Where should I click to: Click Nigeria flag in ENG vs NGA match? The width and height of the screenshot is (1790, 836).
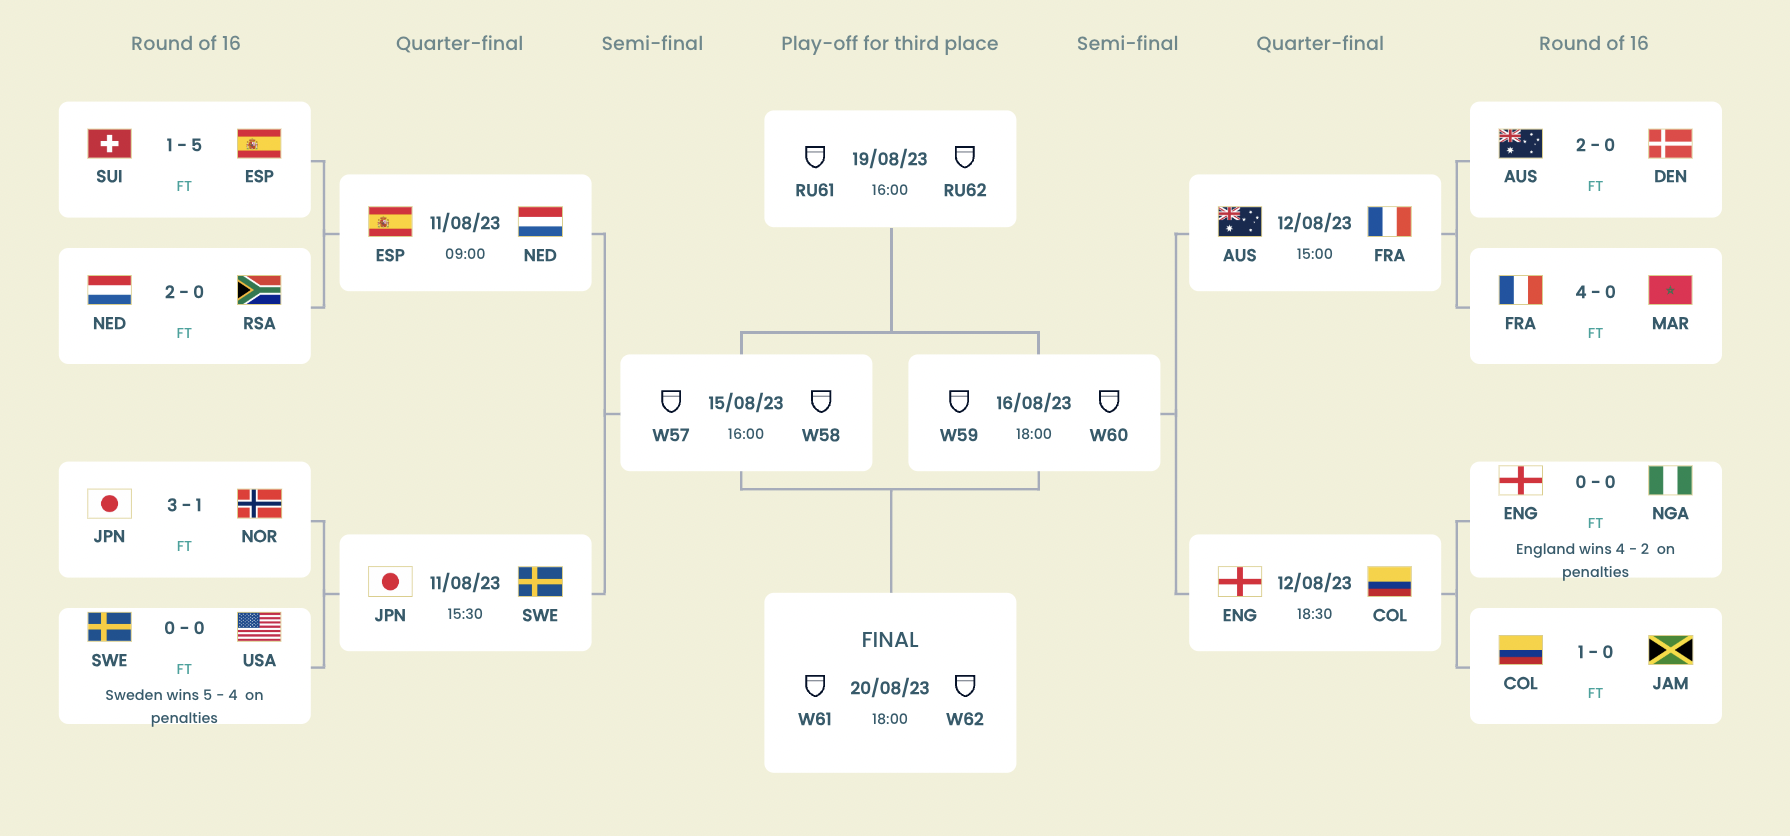pos(1670,481)
